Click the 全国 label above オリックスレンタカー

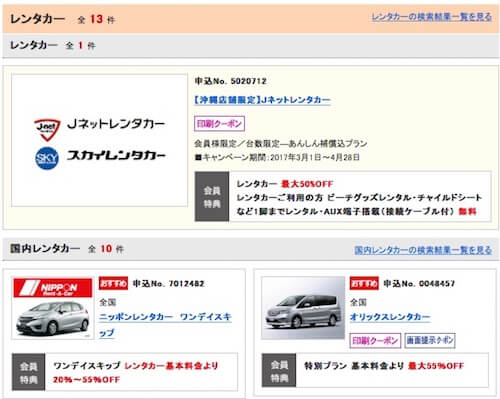(x=358, y=302)
